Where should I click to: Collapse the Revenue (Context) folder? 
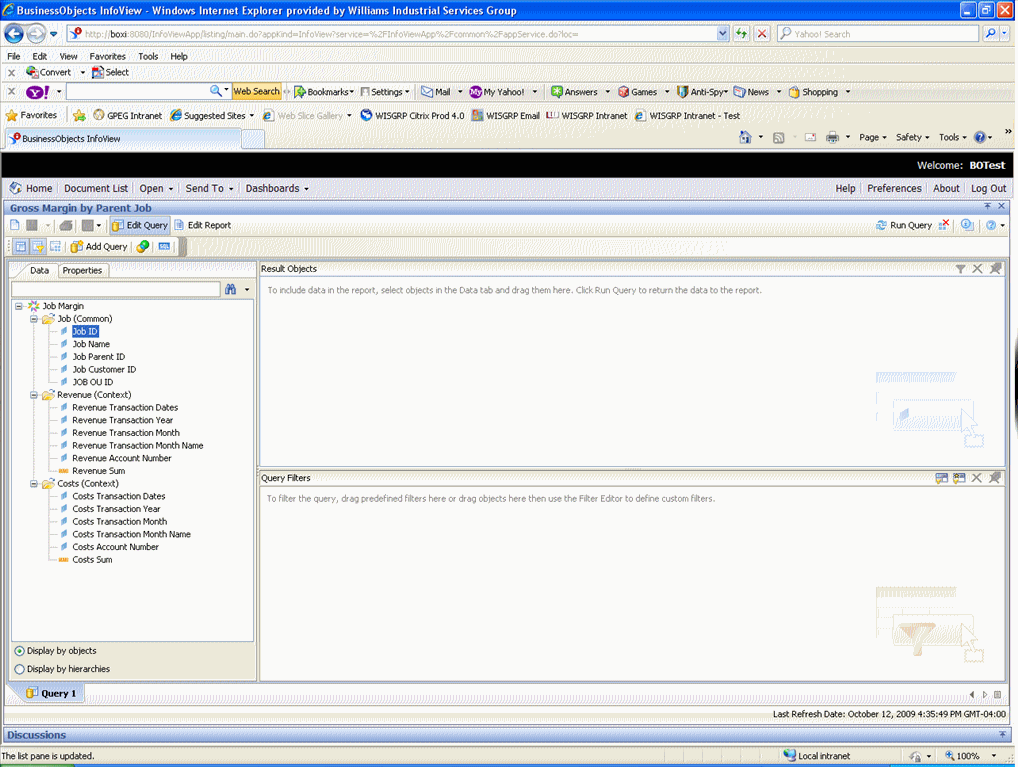tap(34, 395)
